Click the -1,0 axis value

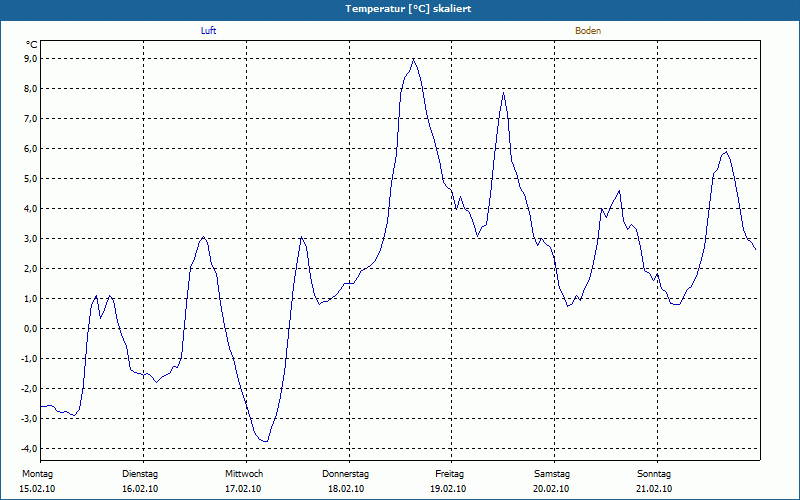[x=30, y=359]
